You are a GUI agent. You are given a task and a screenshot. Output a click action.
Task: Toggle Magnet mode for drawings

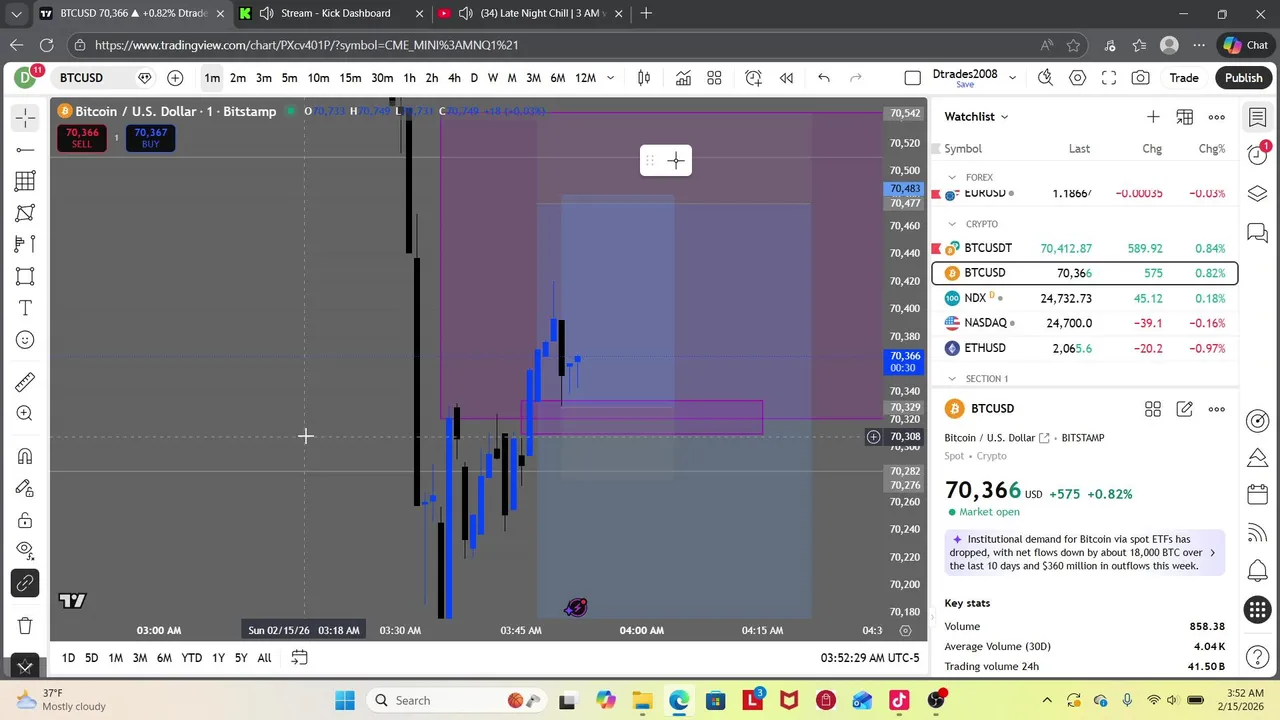pyautogui.click(x=25, y=456)
